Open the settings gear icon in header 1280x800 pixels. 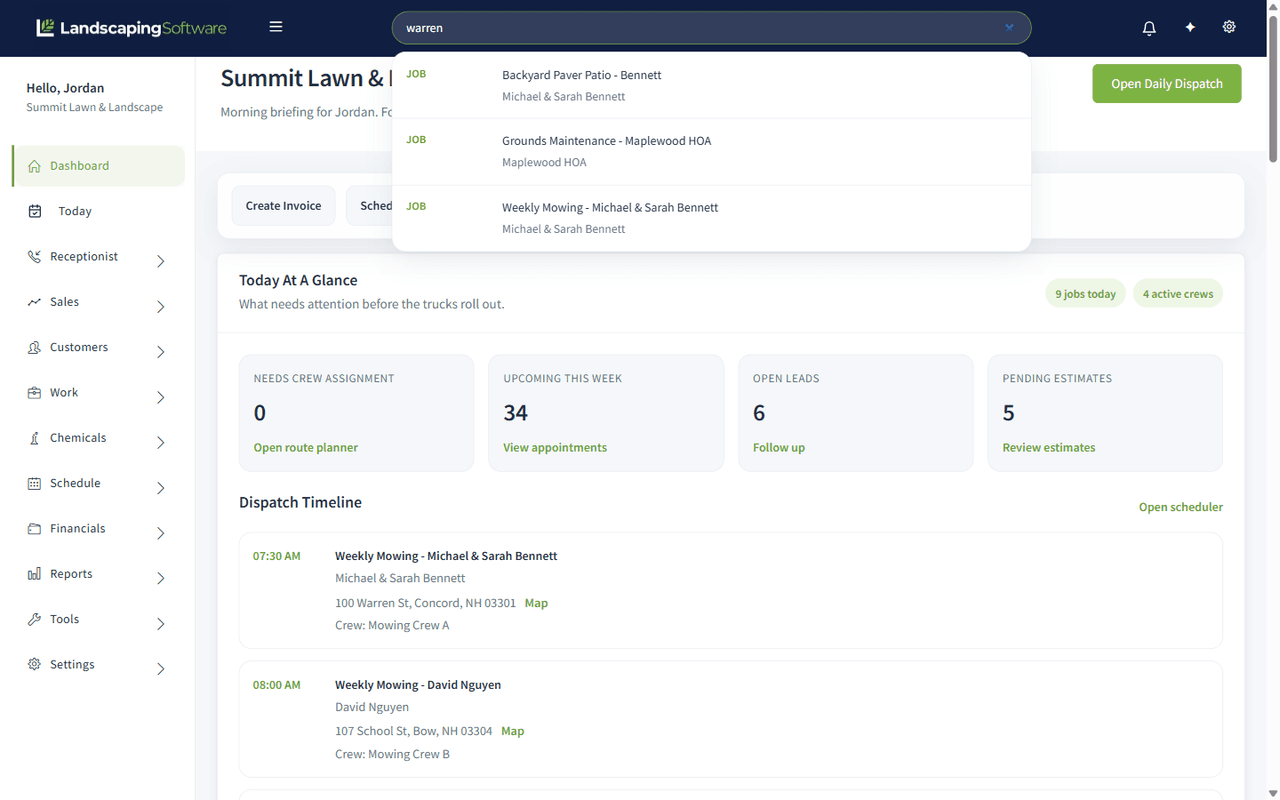pyautogui.click(x=1229, y=27)
